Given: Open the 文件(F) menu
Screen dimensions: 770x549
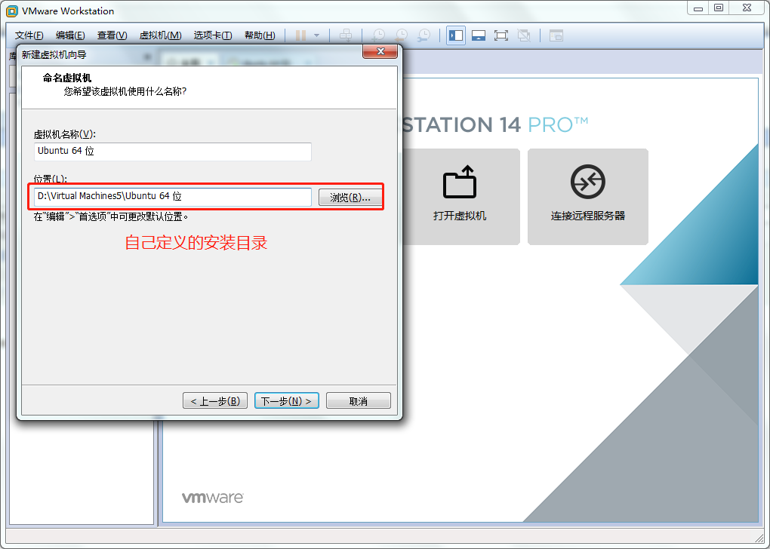Looking at the screenshot, I should tap(29, 35).
